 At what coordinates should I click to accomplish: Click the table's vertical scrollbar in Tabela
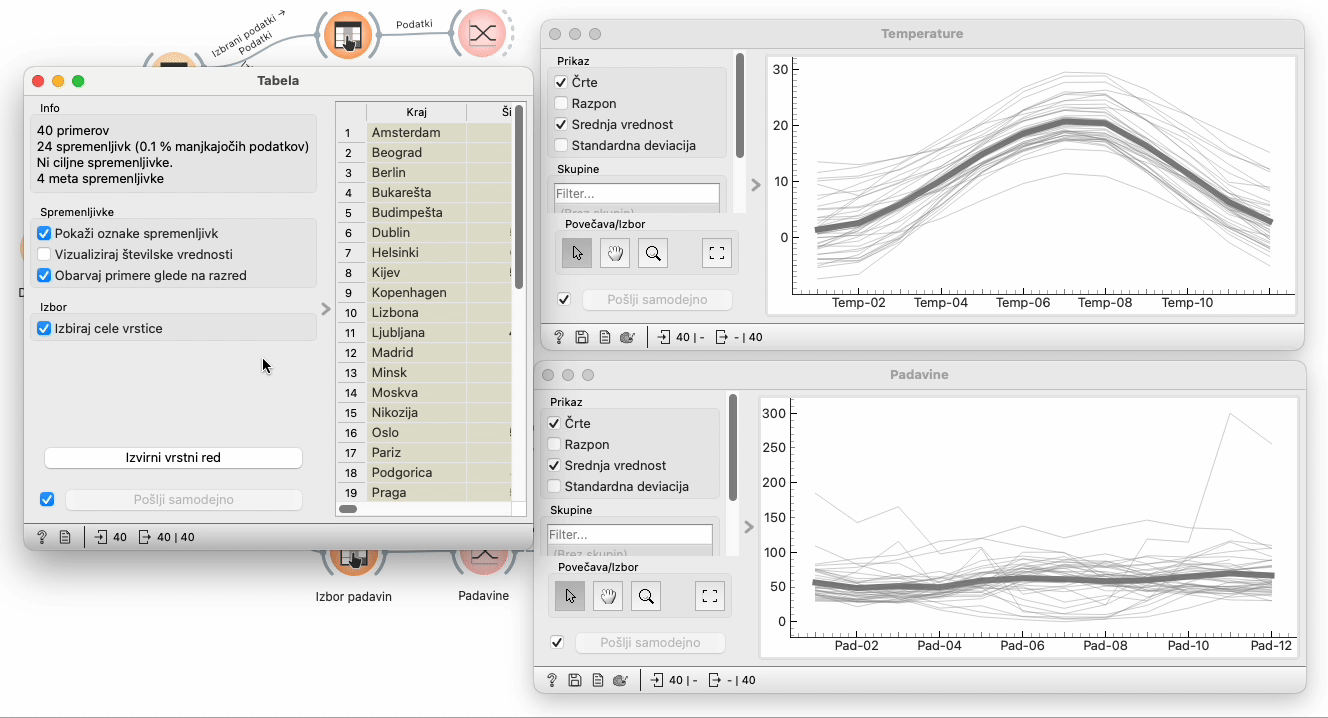[519, 200]
